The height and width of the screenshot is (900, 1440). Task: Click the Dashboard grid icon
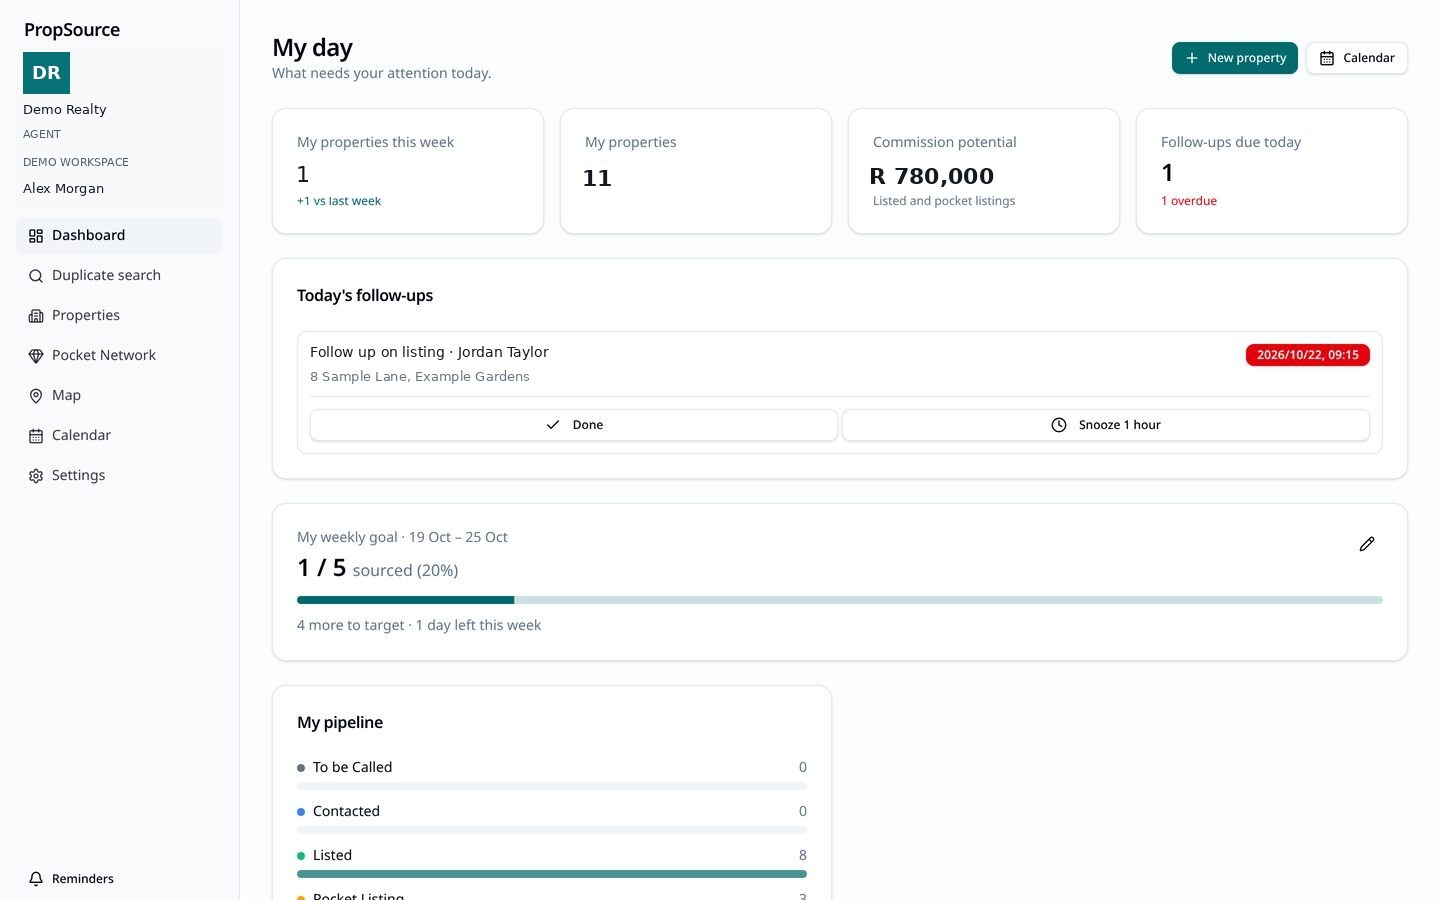(36, 236)
